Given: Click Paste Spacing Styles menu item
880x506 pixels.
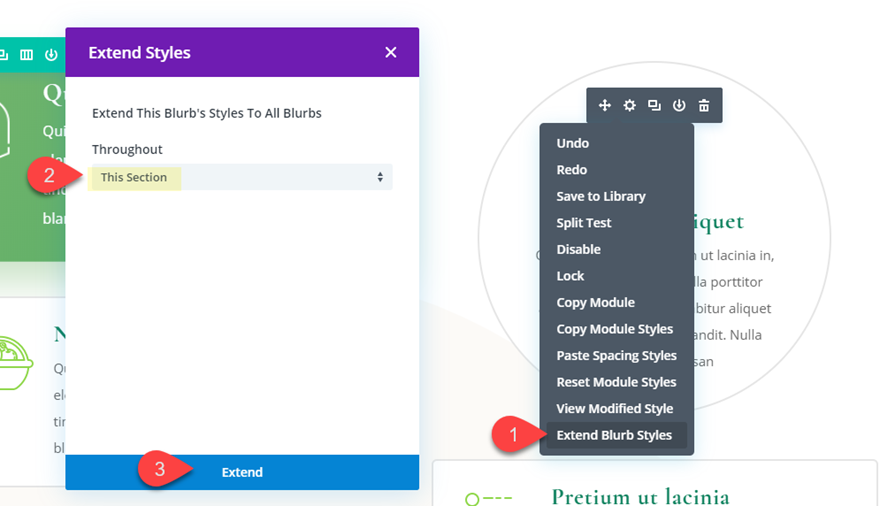Looking at the screenshot, I should pos(616,355).
